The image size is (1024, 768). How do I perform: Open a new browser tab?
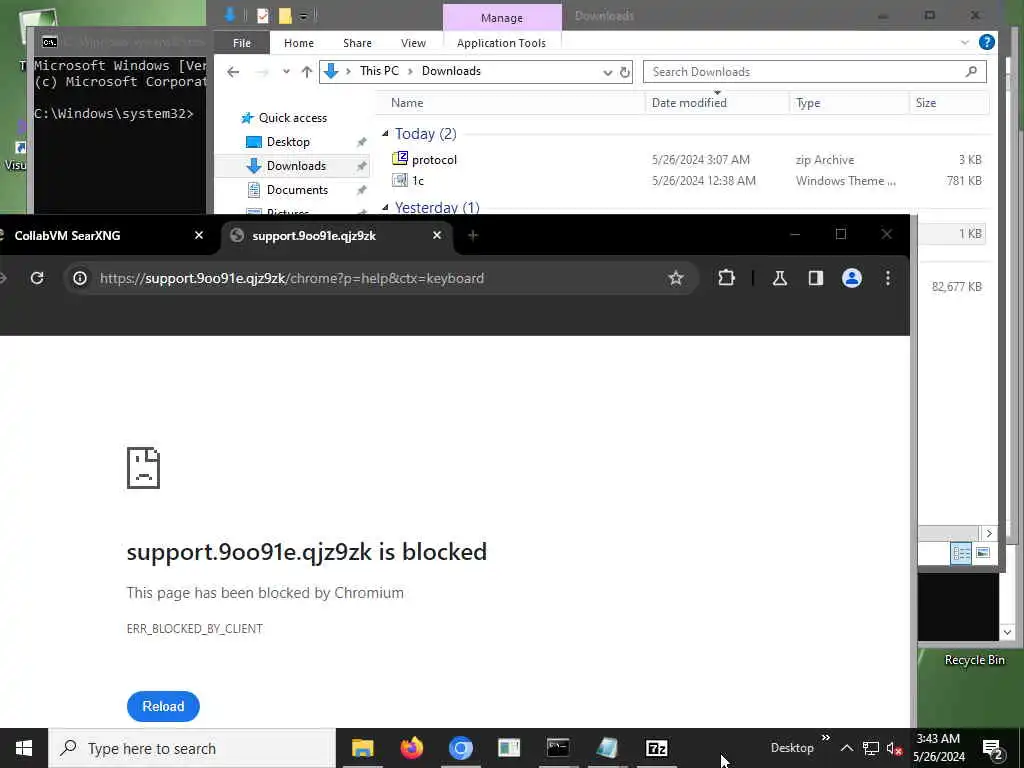click(x=473, y=235)
